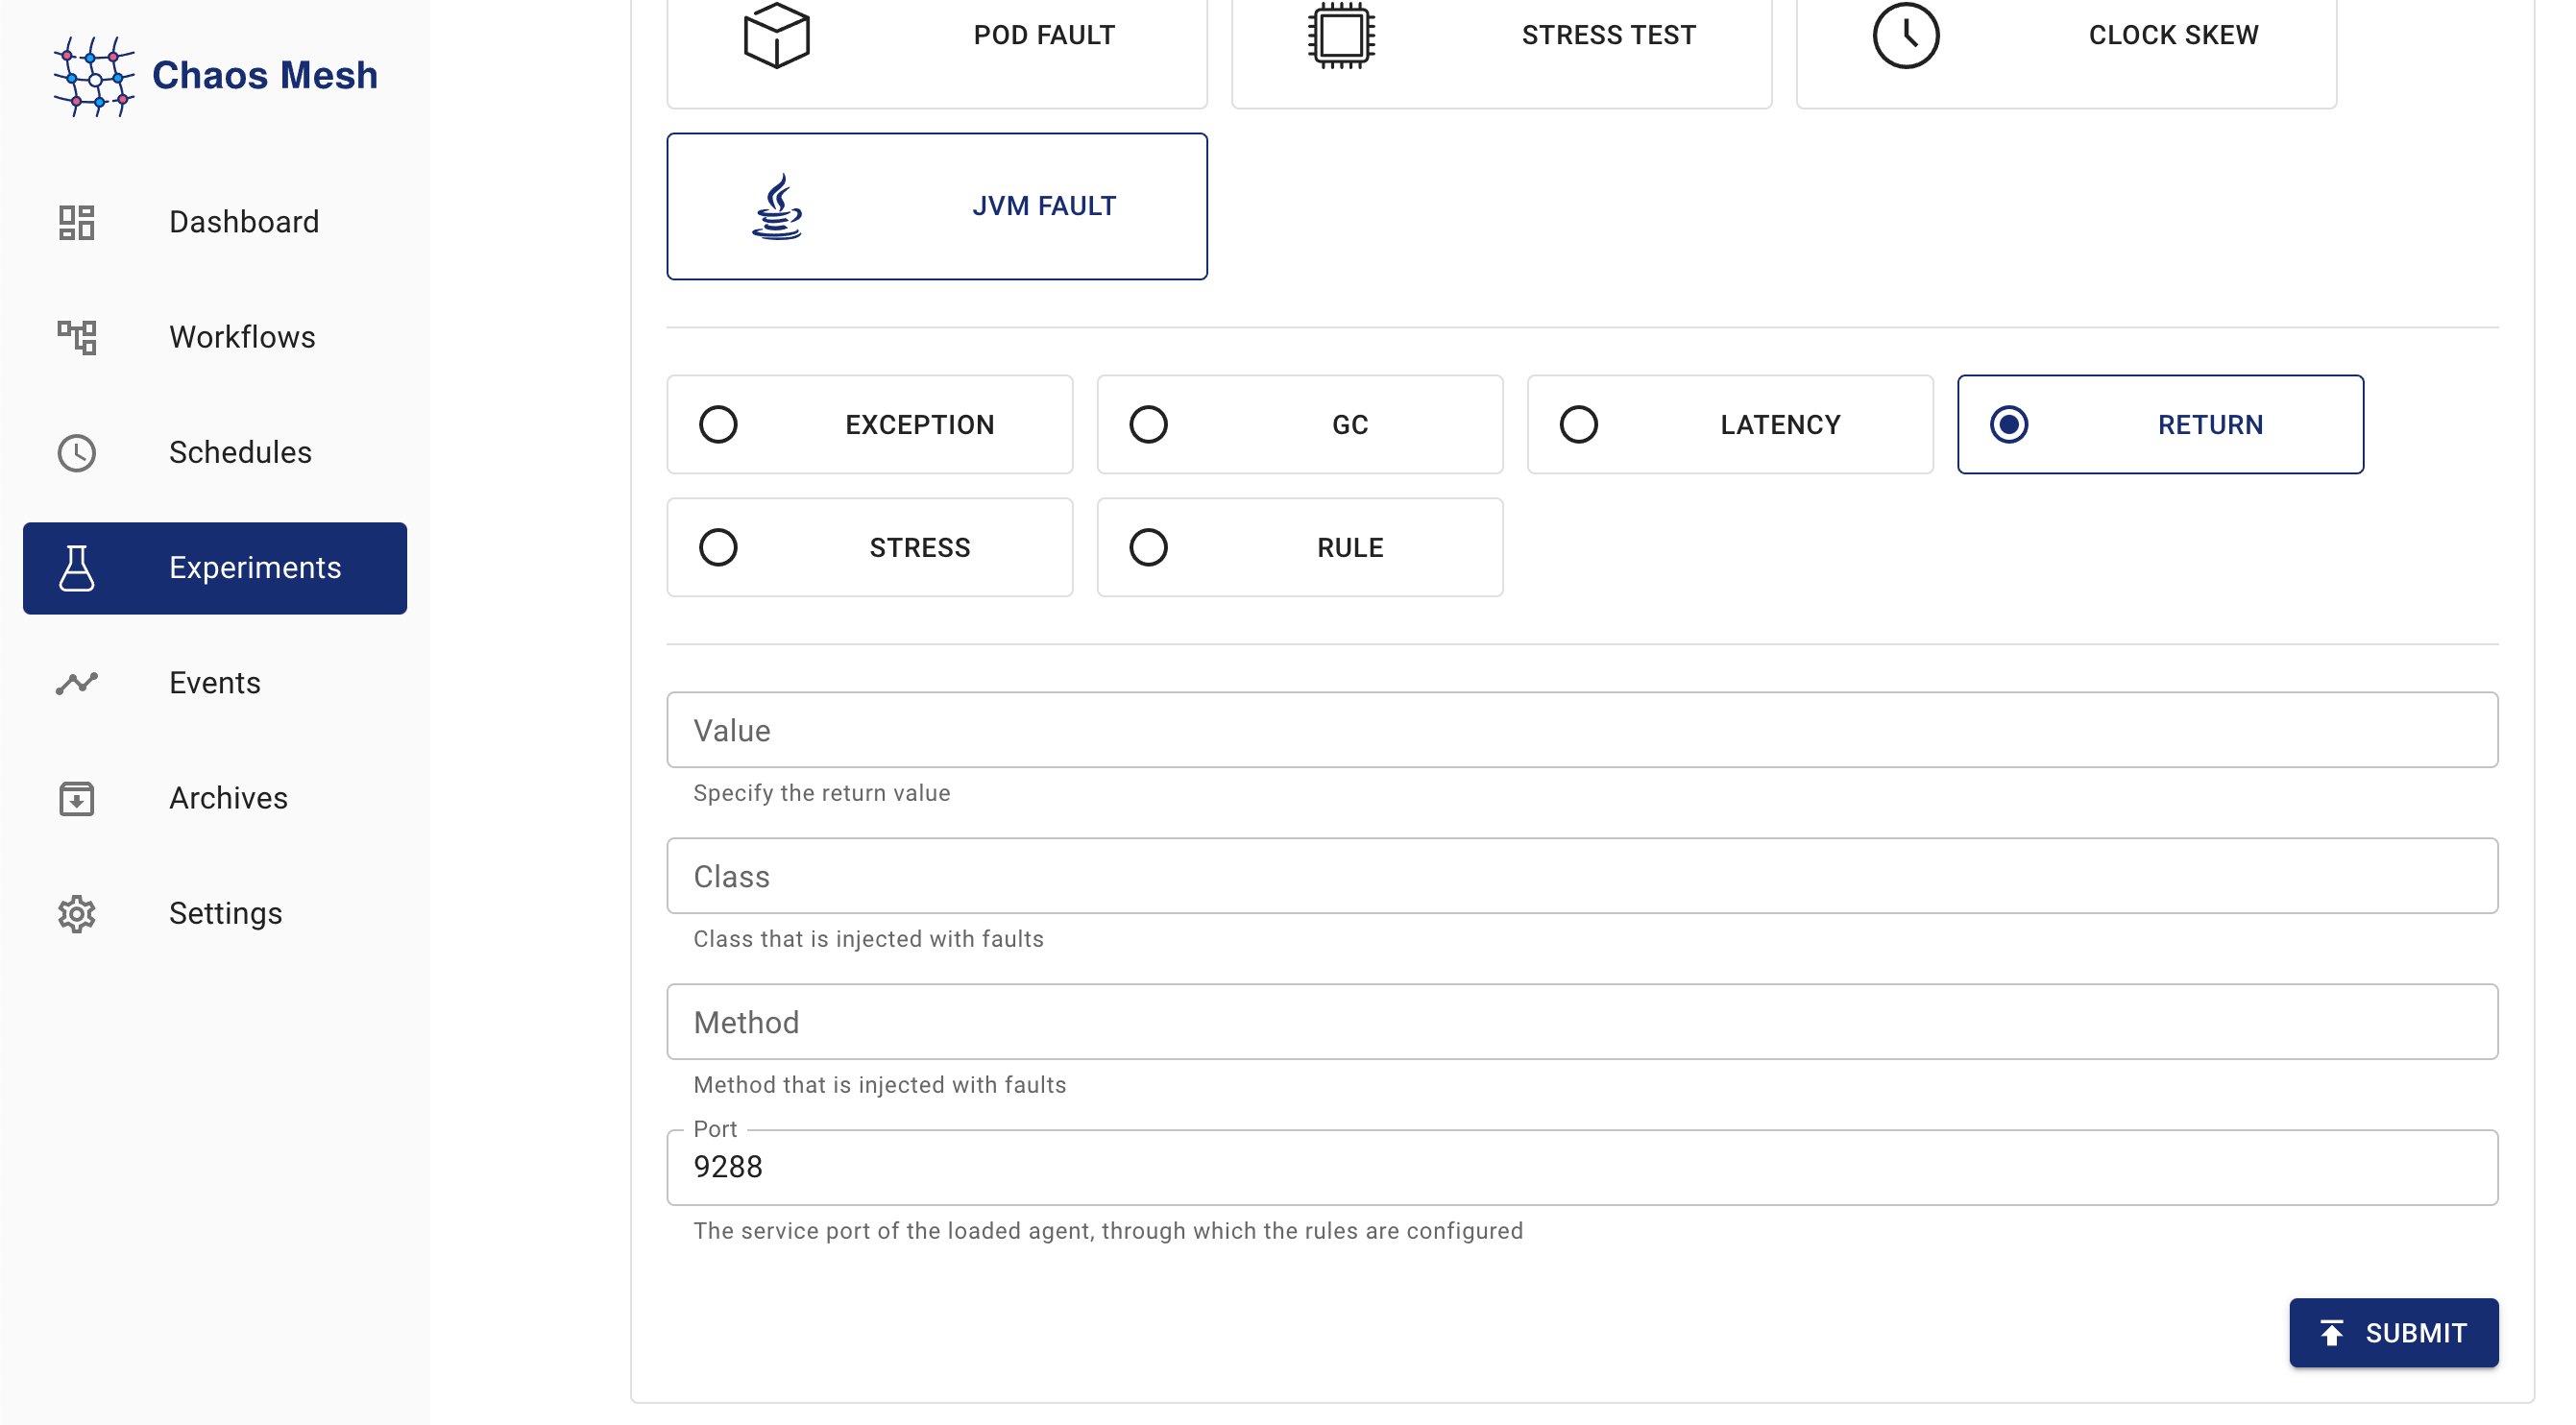2576x1425 pixels.
Task: Click the Chaos Mesh logo icon
Action: (94, 76)
